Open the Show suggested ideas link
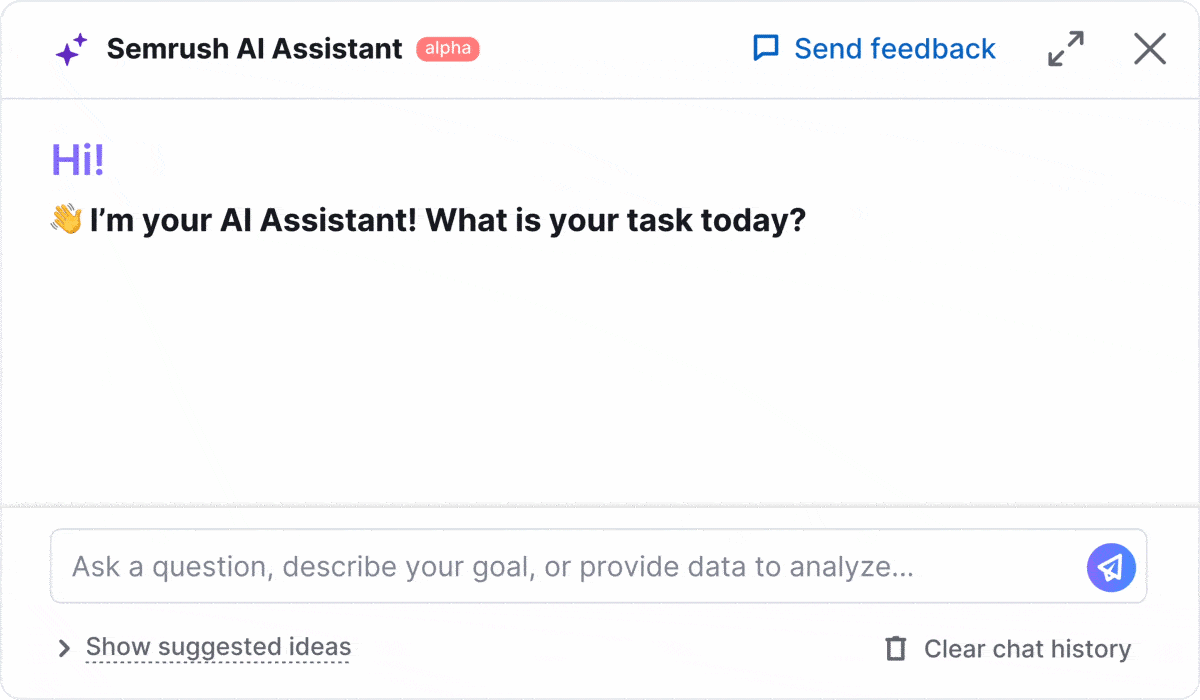 (x=218, y=648)
